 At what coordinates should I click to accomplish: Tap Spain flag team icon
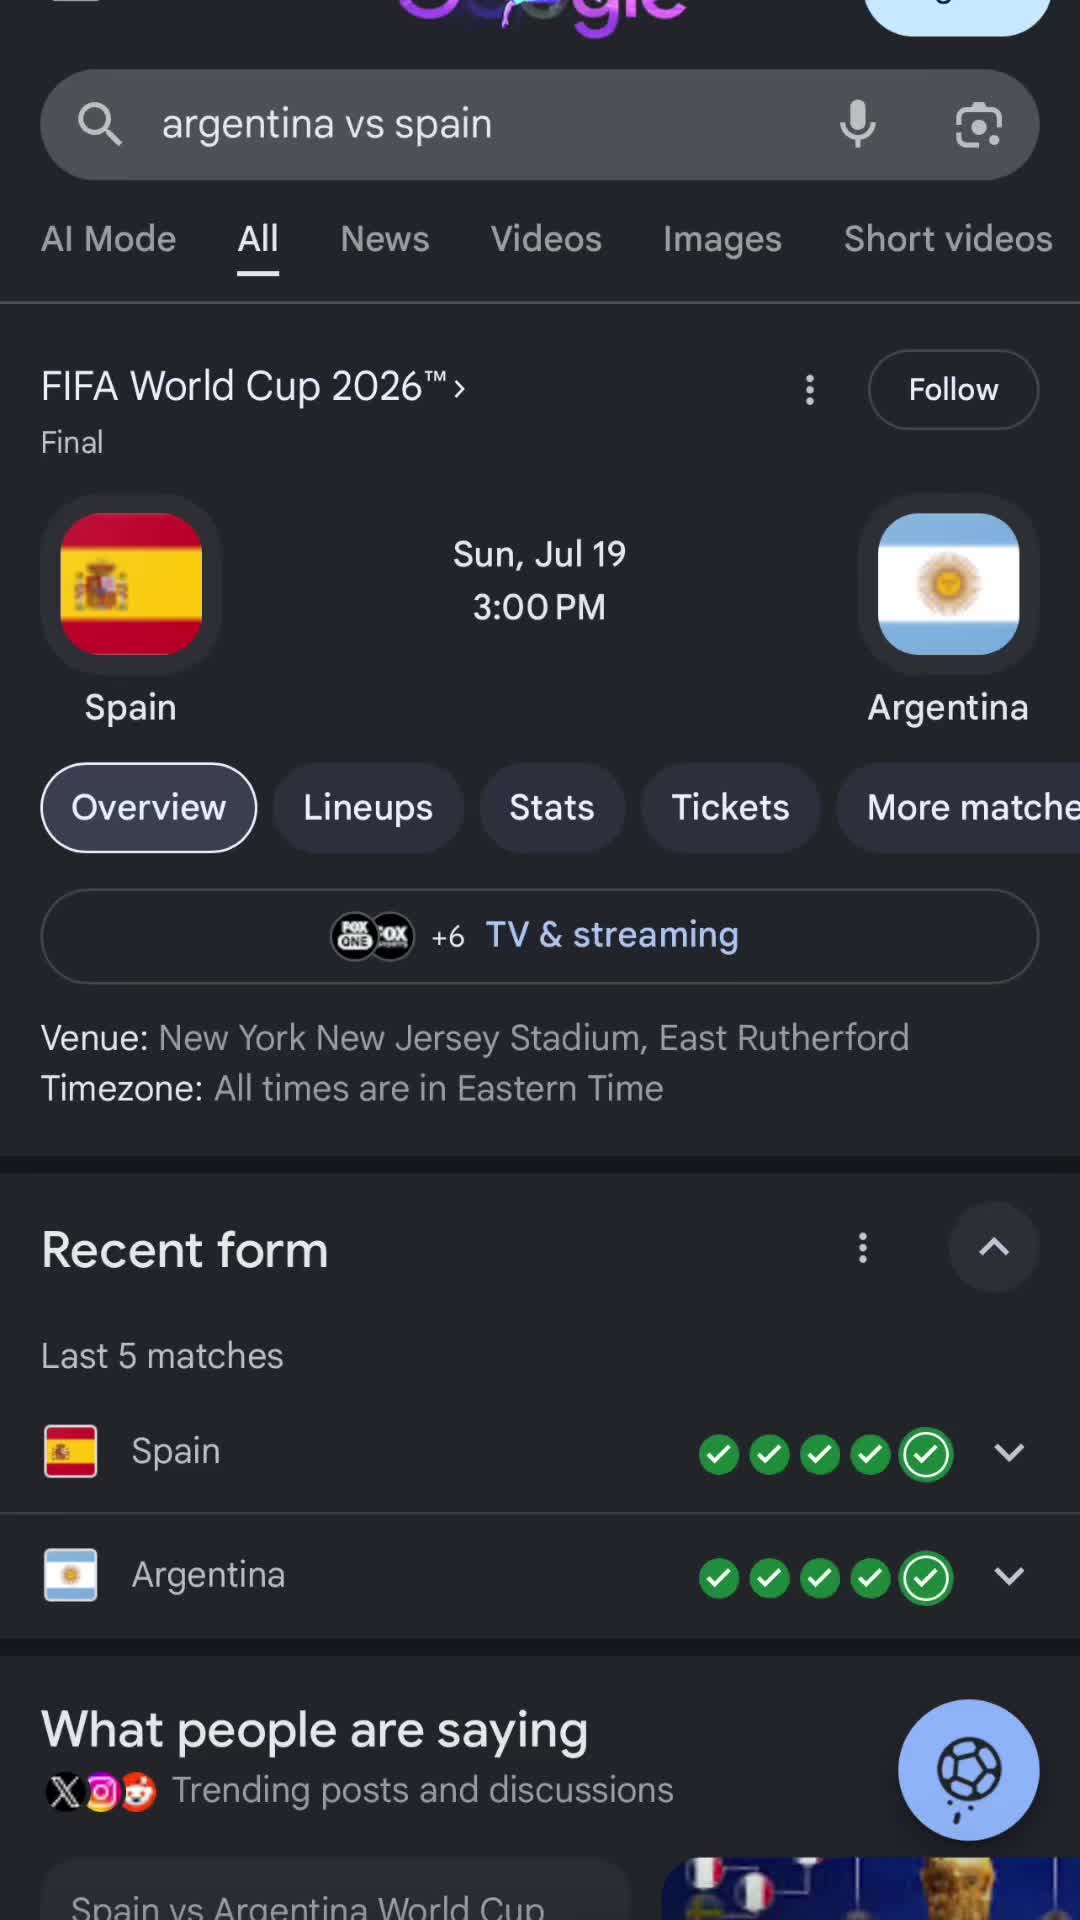click(131, 584)
